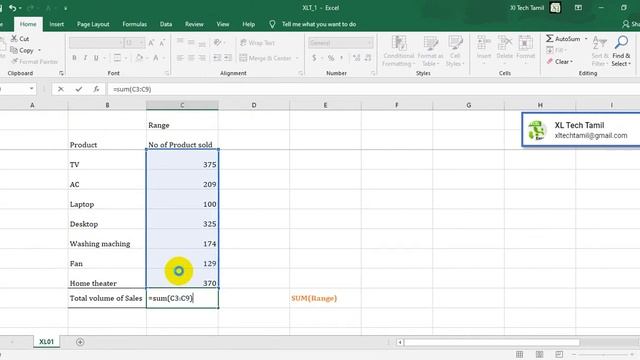Click Merge & Center button
640x360 pixels.
pyautogui.click(x=265, y=58)
